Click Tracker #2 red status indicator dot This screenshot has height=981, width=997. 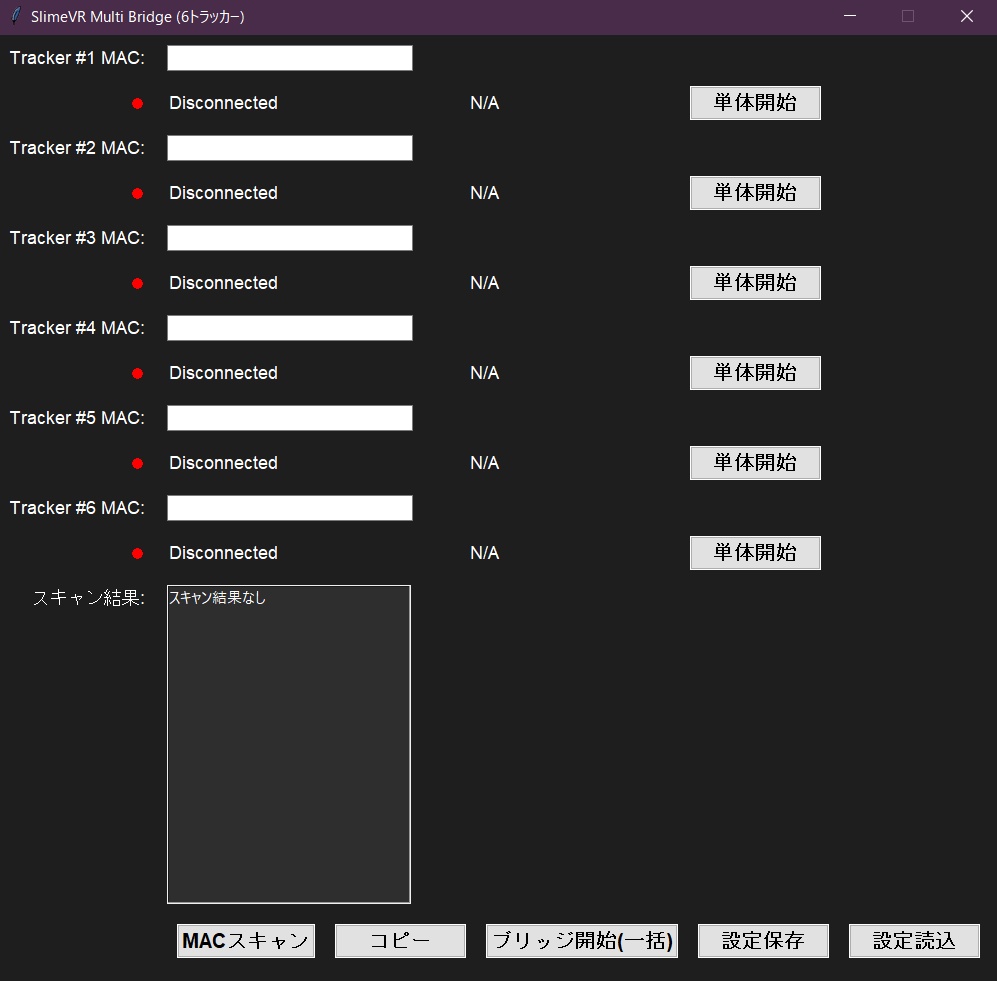coord(137,193)
